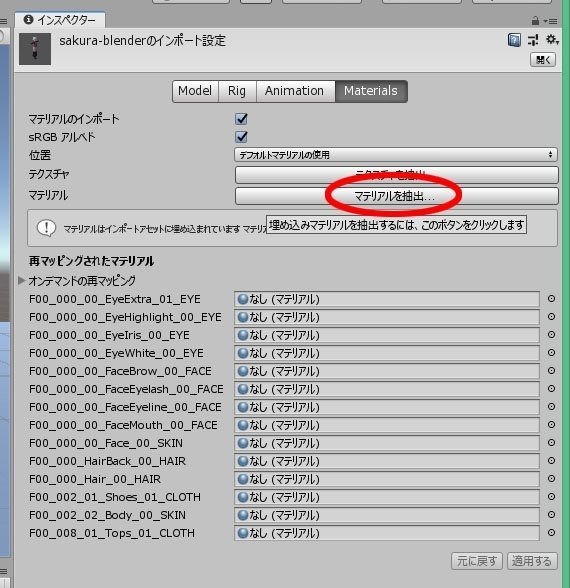Open object picker for Shoes_01_CLOTH
The height and width of the screenshot is (588, 570).
click(x=551, y=497)
